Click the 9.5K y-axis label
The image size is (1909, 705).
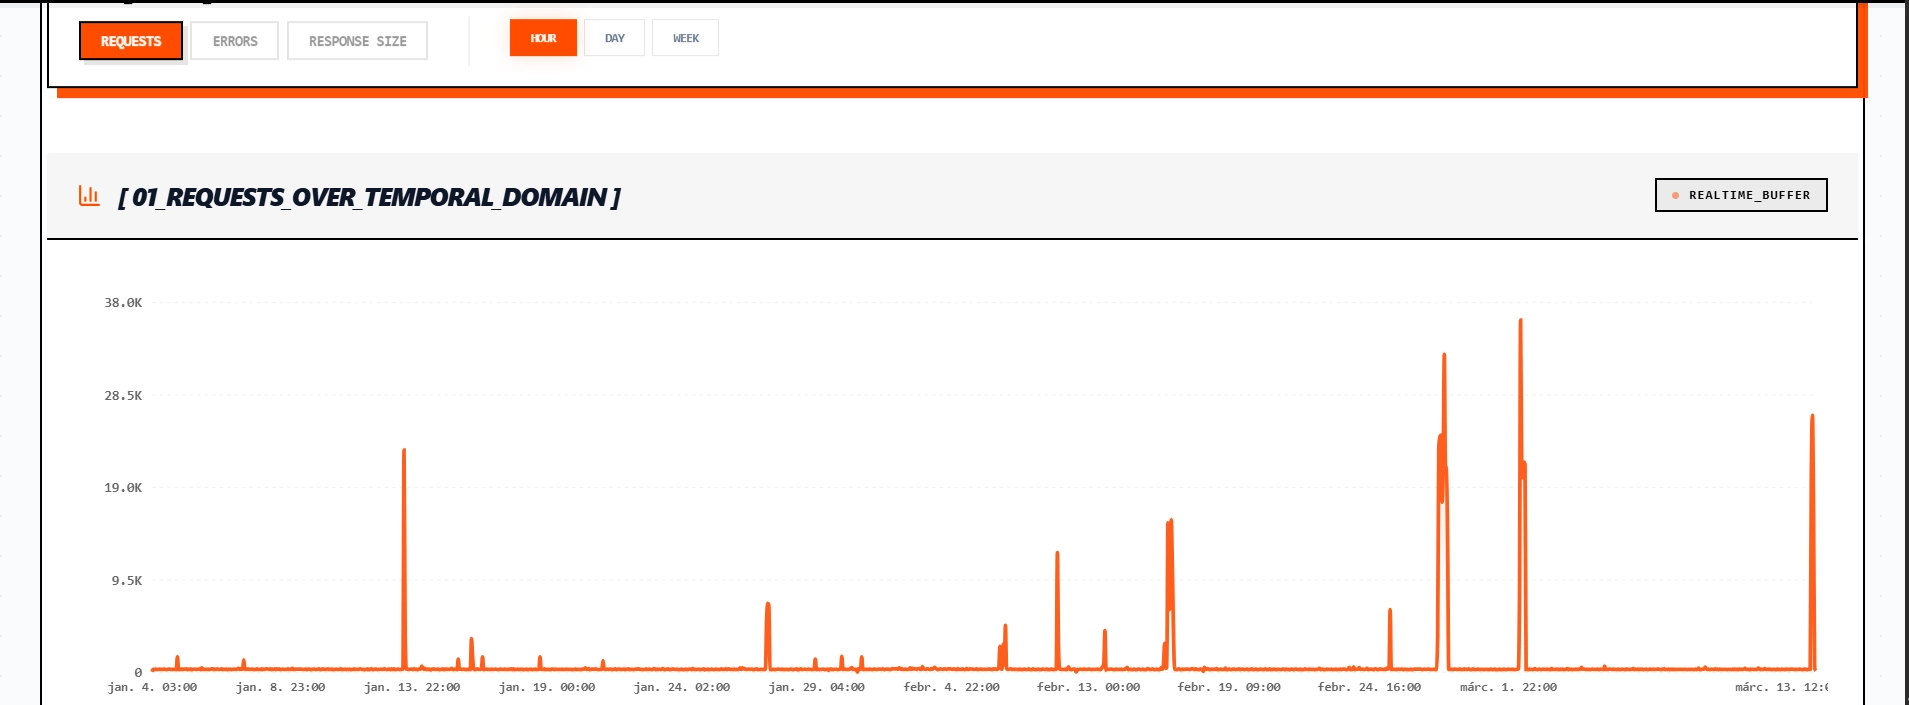(x=127, y=581)
